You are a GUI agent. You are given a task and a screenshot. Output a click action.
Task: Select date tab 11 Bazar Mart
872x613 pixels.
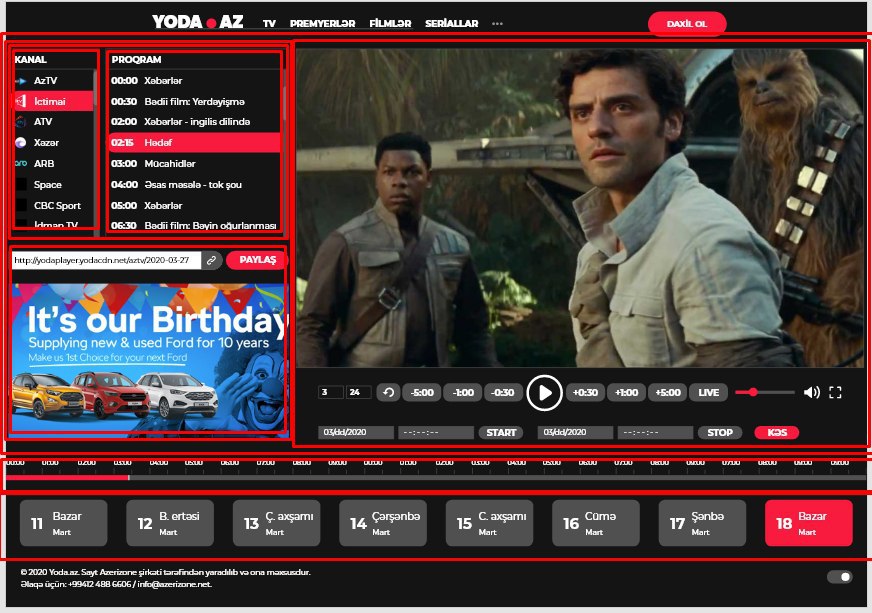pos(63,523)
